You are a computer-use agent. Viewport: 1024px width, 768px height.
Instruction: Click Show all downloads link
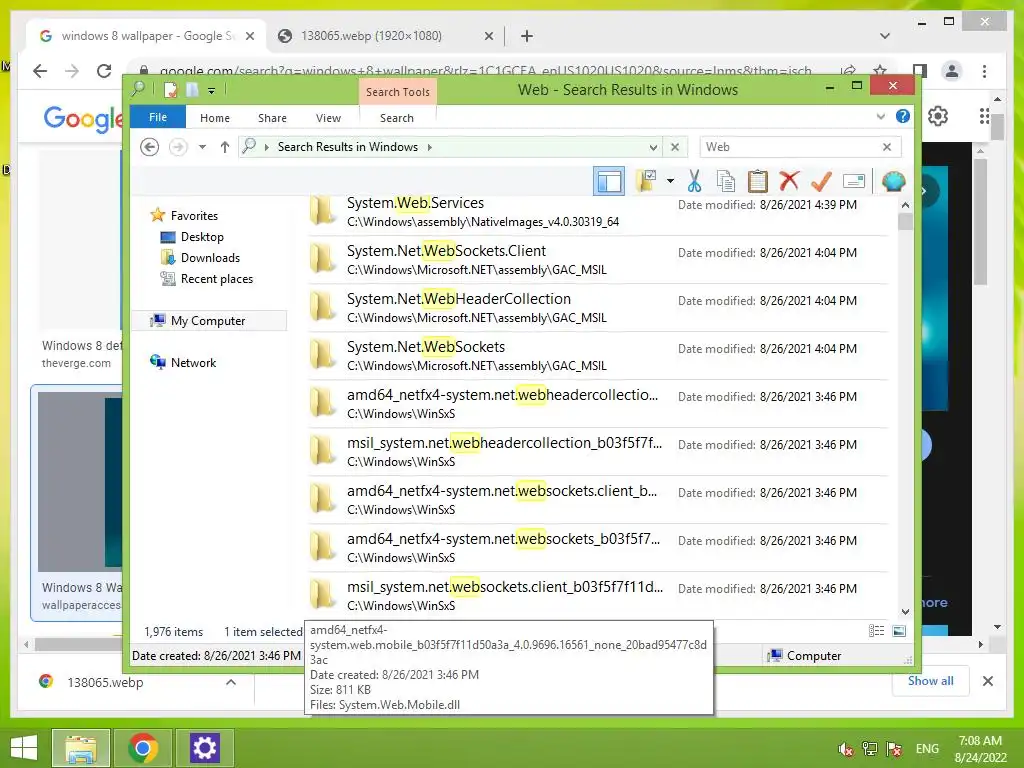(x=931, y=681)
